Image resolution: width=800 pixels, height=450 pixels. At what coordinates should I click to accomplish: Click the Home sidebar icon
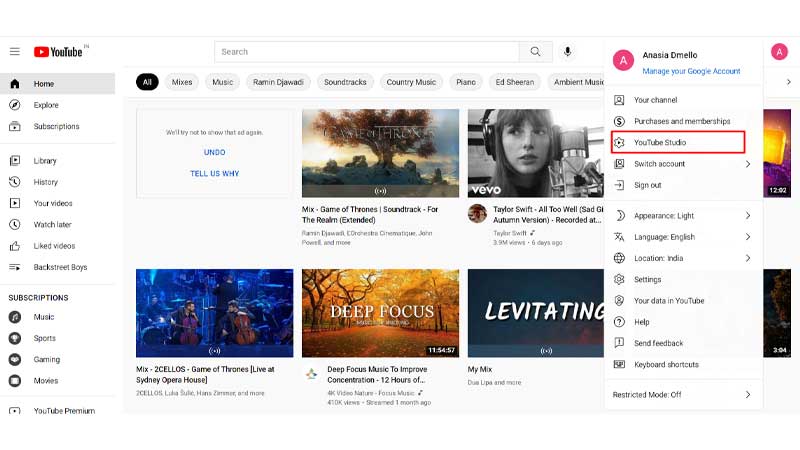(15, 84)
